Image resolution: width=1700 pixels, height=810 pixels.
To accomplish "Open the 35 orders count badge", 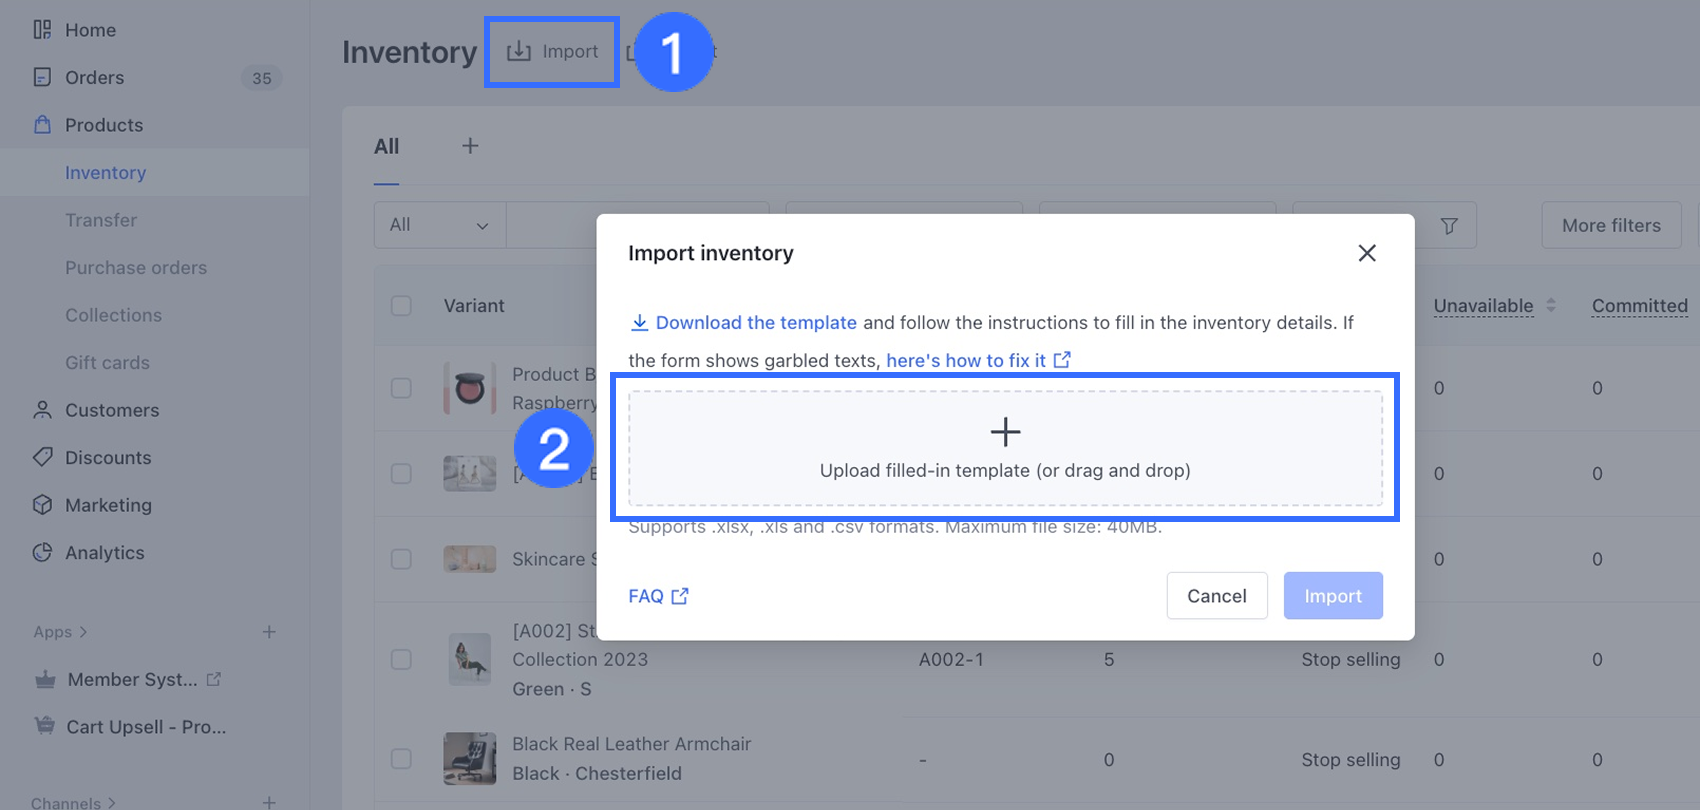I will click(261, 78).
